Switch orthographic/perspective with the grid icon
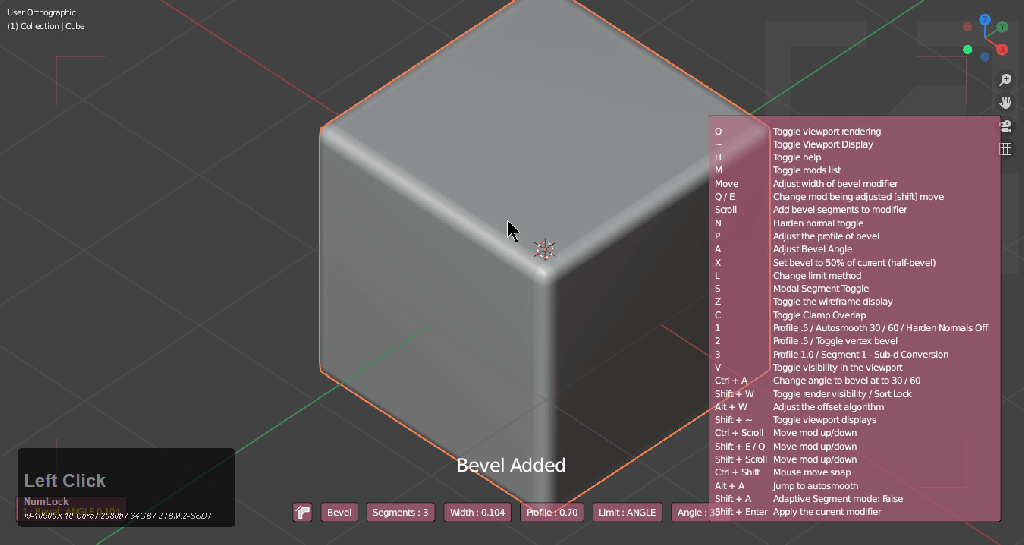 point(1005,149)
